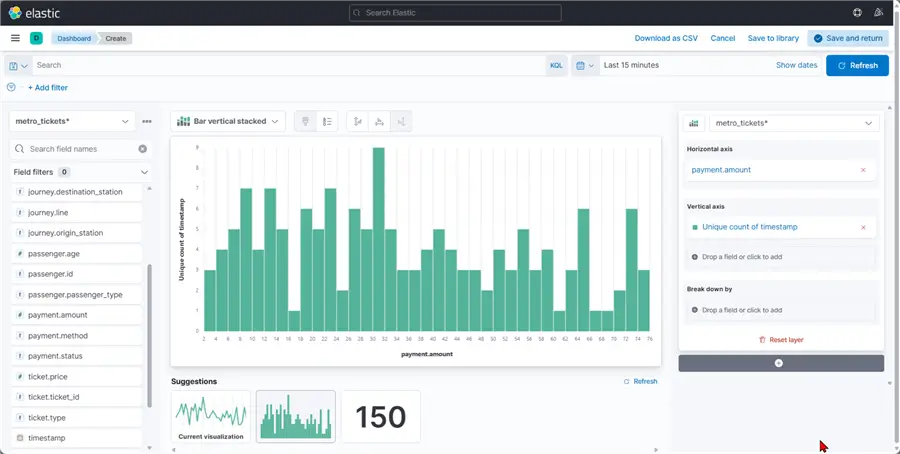900x454 pixels.
Task: Click the Create breadcrumb
Action: [x=116, y=38]
